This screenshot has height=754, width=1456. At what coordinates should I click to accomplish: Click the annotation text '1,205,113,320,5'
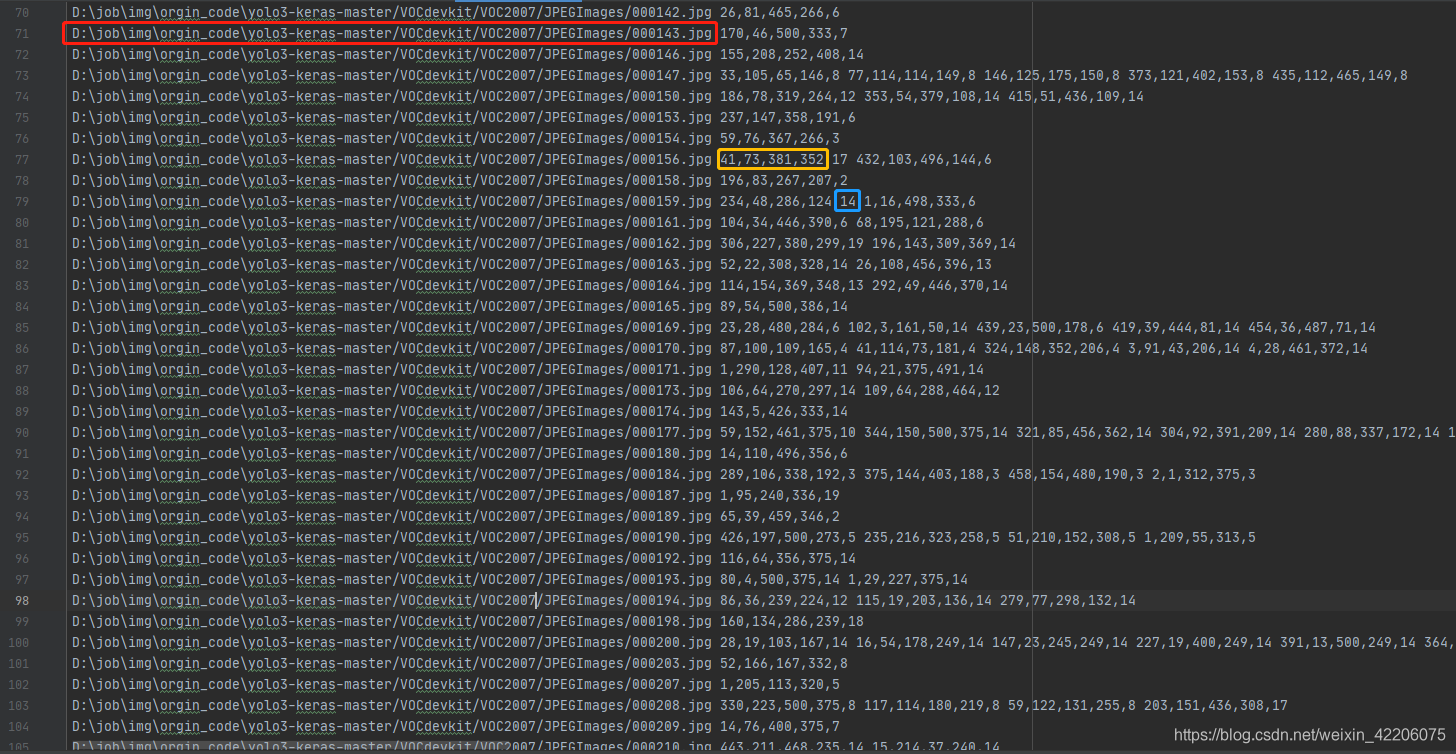[780, 685]
